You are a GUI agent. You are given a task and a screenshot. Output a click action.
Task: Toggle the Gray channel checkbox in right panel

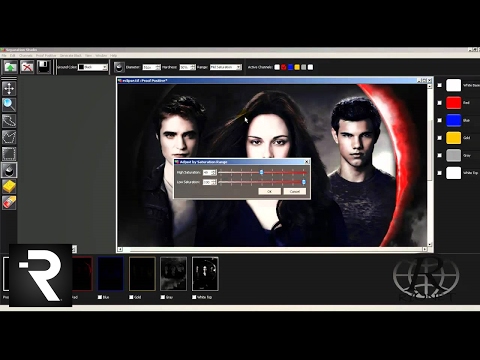coord(440,155)
